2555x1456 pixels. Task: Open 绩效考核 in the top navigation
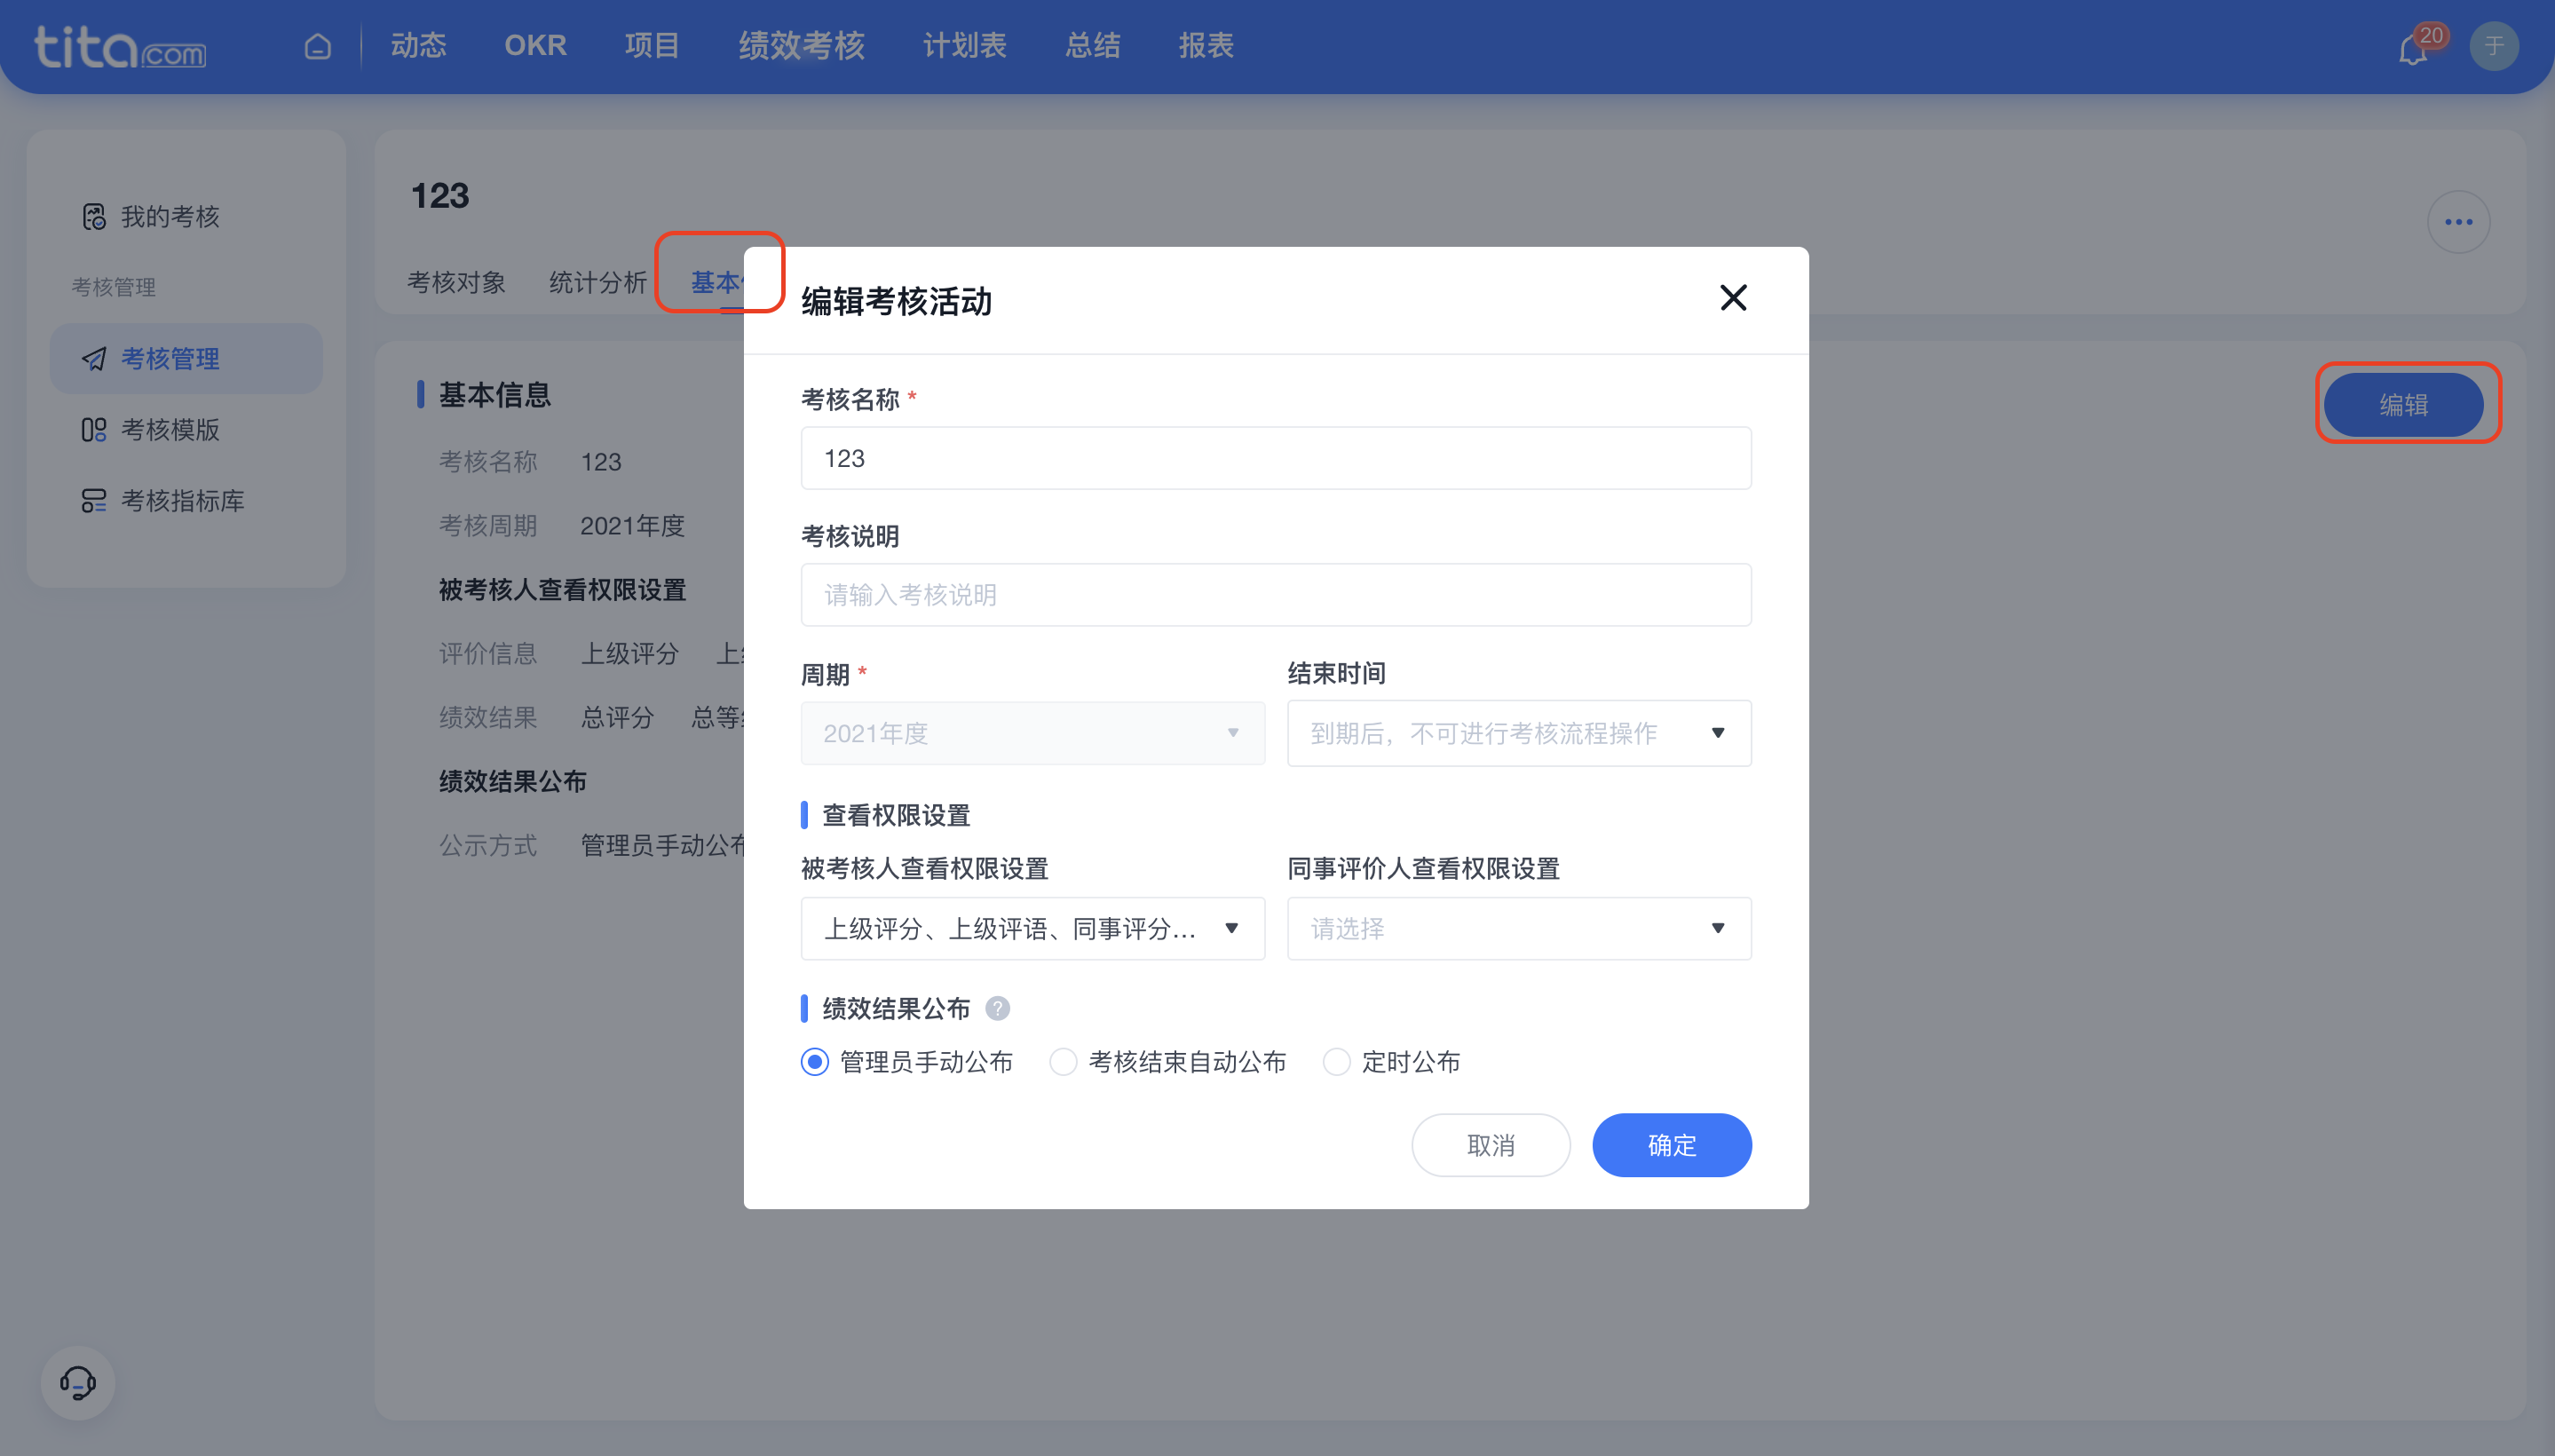click(801, 46)
